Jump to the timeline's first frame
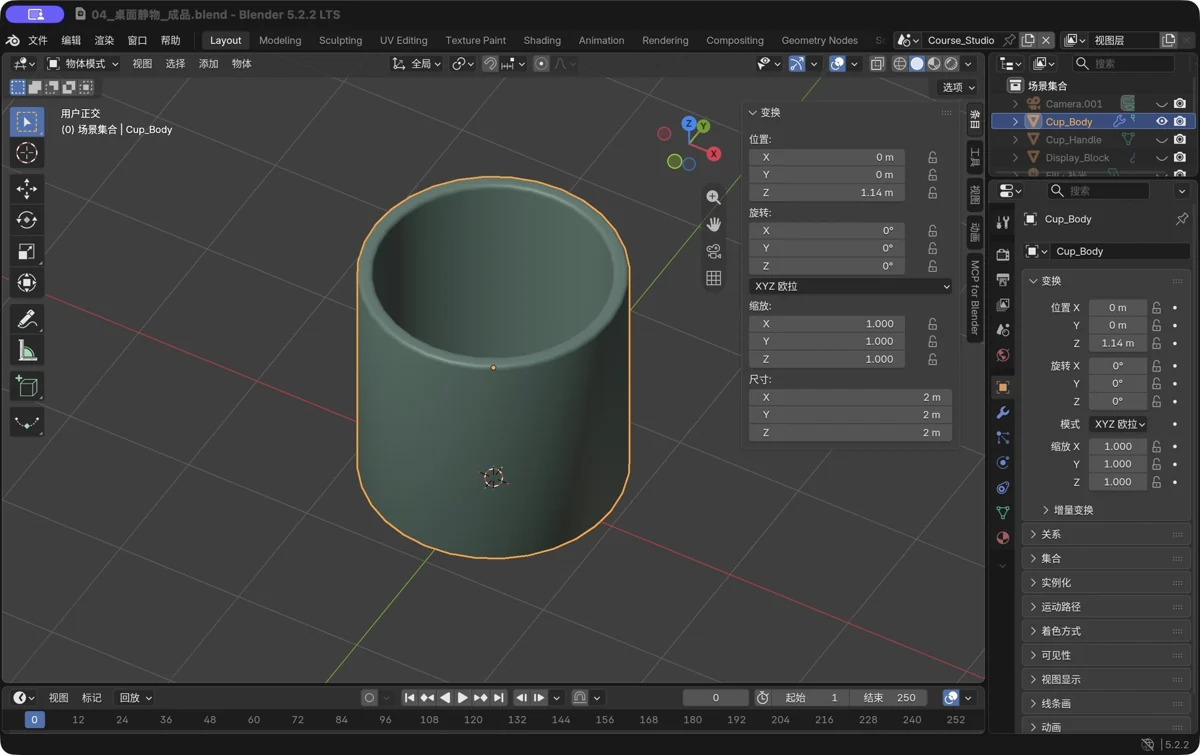This screenshot has width=1200, height=755. click(409, 698)
